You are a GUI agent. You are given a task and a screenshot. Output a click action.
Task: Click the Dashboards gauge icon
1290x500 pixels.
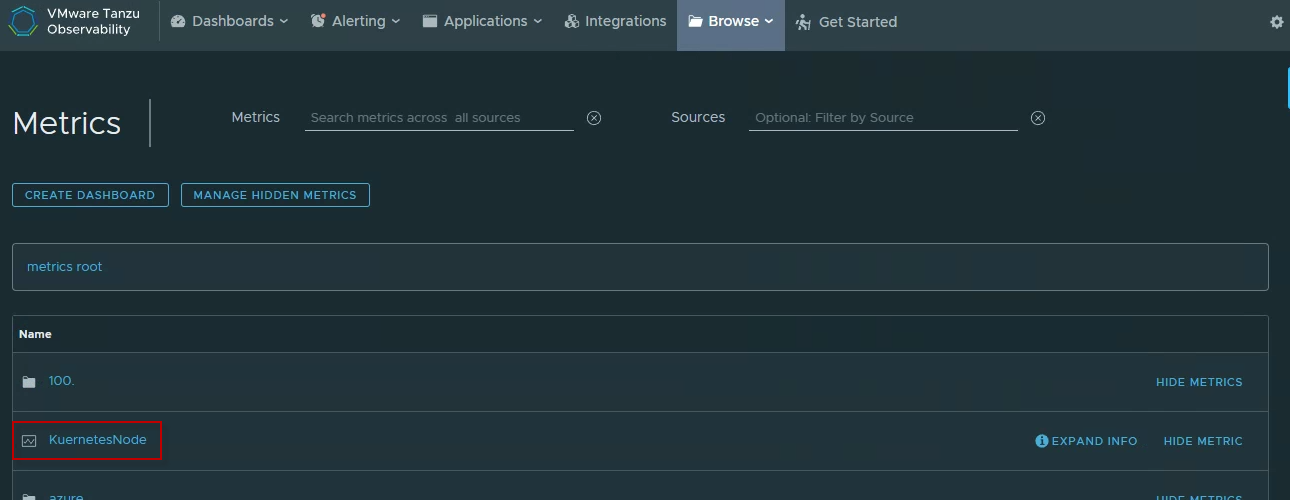tap(178, 21)
